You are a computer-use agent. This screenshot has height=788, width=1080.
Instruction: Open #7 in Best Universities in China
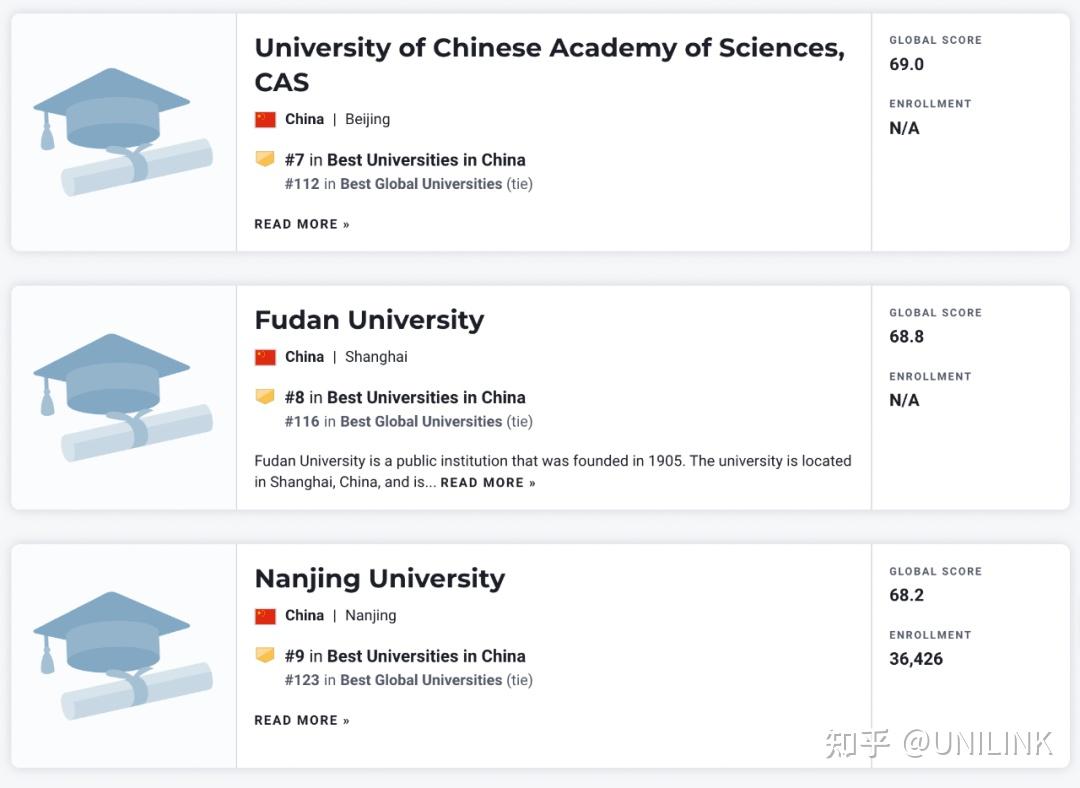pyautogui.click(x=405, y=160)
